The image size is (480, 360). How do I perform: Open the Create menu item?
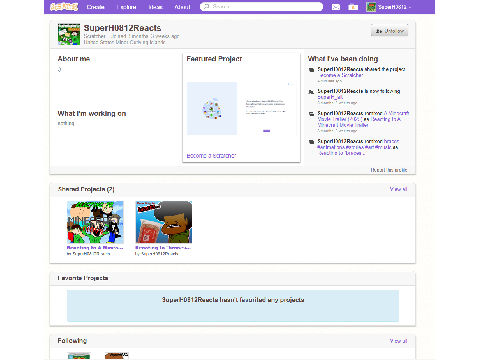coord(96,7)
